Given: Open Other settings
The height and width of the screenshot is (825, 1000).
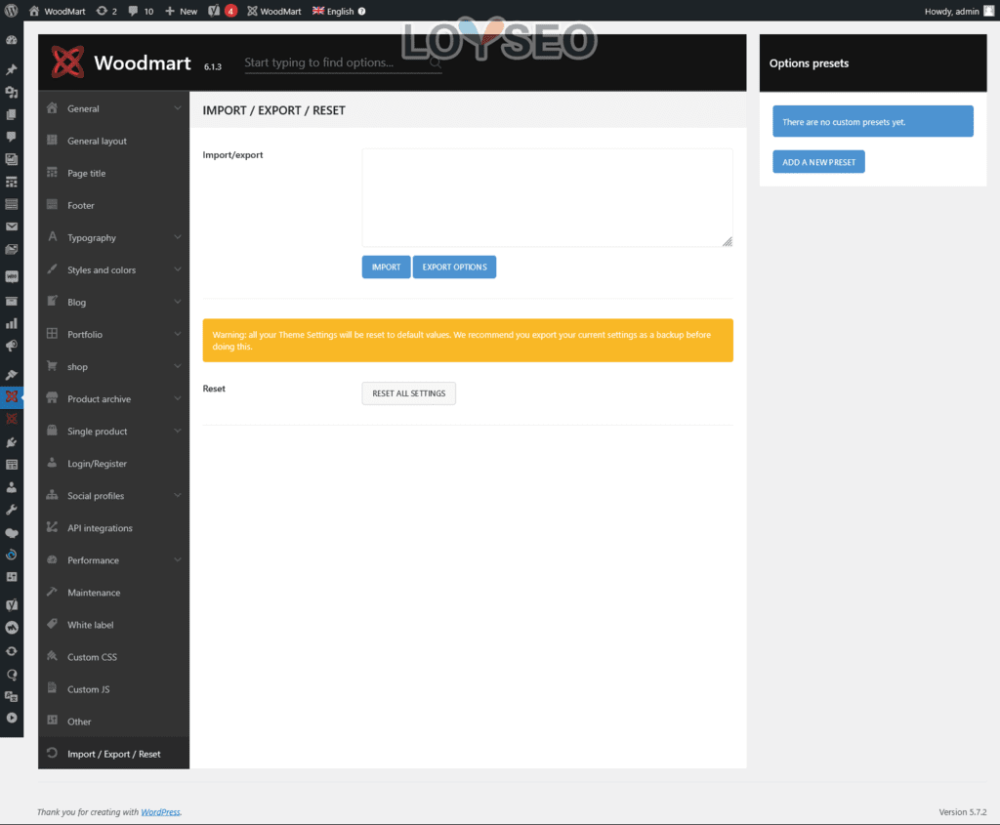Looking at the screenshot, I should (114, 722).
